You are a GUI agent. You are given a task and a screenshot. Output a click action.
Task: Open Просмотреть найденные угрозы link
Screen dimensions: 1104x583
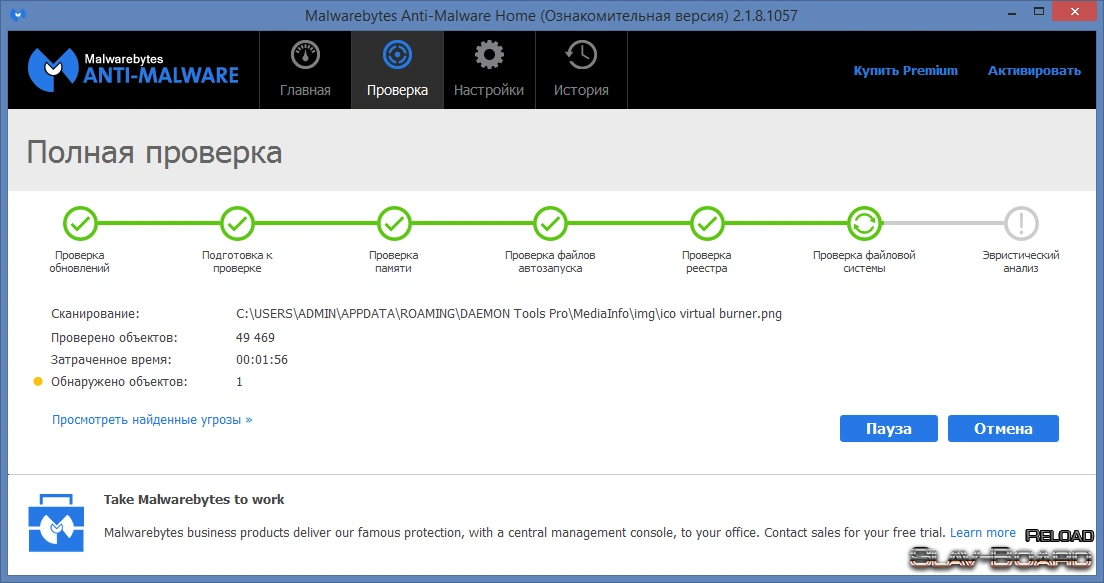coord(152,420)
